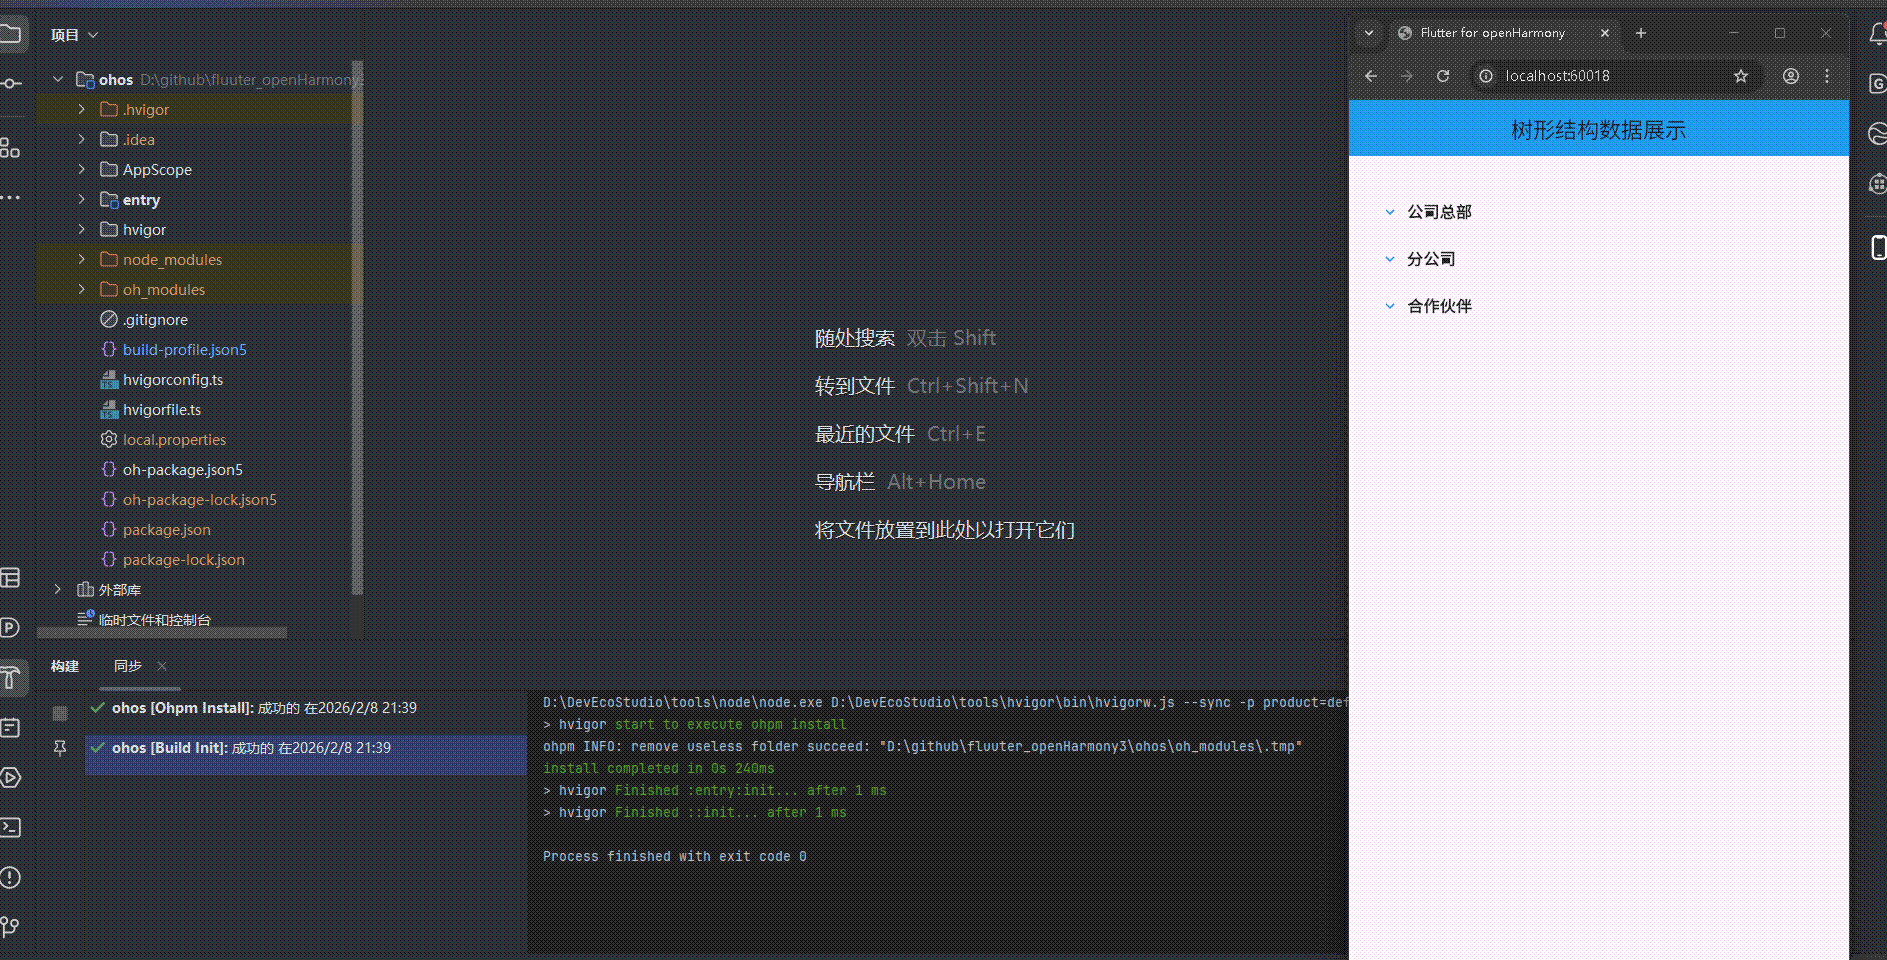Select 临时文件和控制台 node
Image resolution: width=1887 pixels, height=960 pixels.
pyautogui.click(x=154, y=619)
